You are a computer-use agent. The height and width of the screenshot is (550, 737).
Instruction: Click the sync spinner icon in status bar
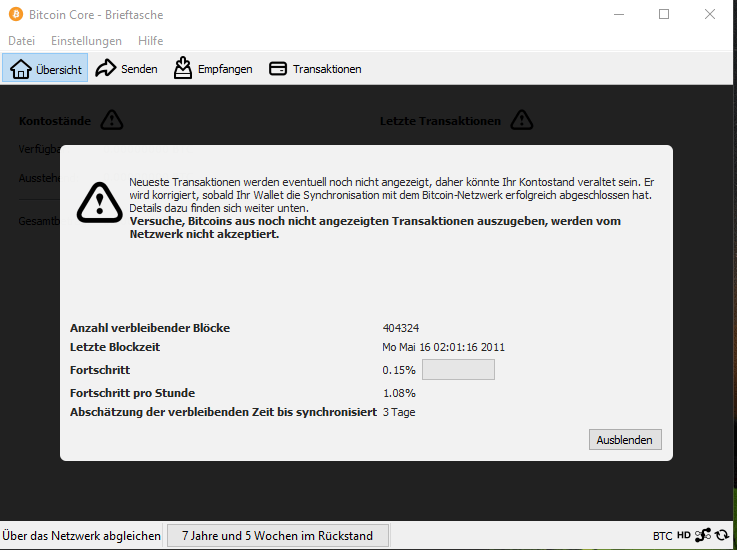(x=721, y=535)
